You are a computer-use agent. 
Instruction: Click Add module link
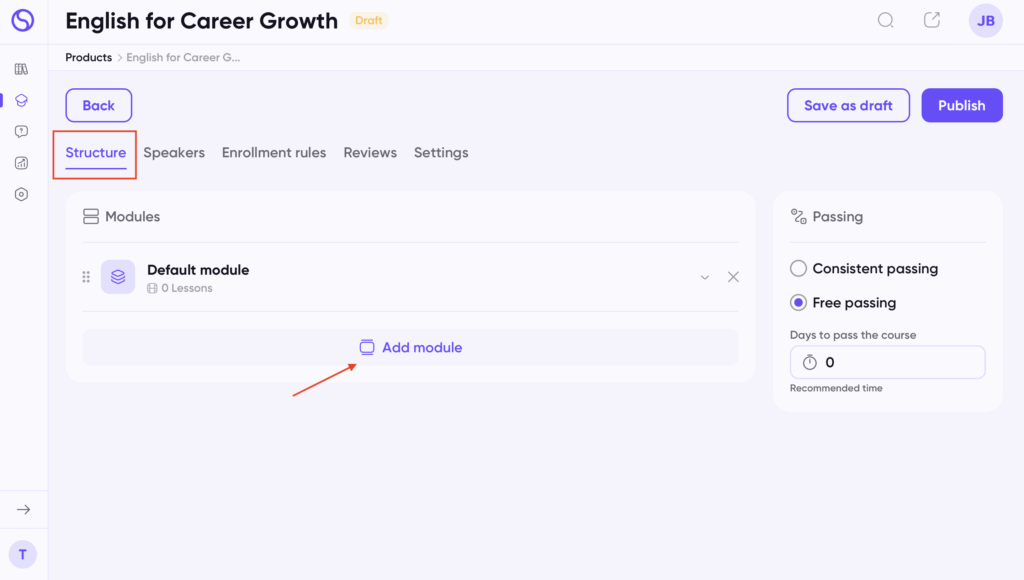coord(411,347)
